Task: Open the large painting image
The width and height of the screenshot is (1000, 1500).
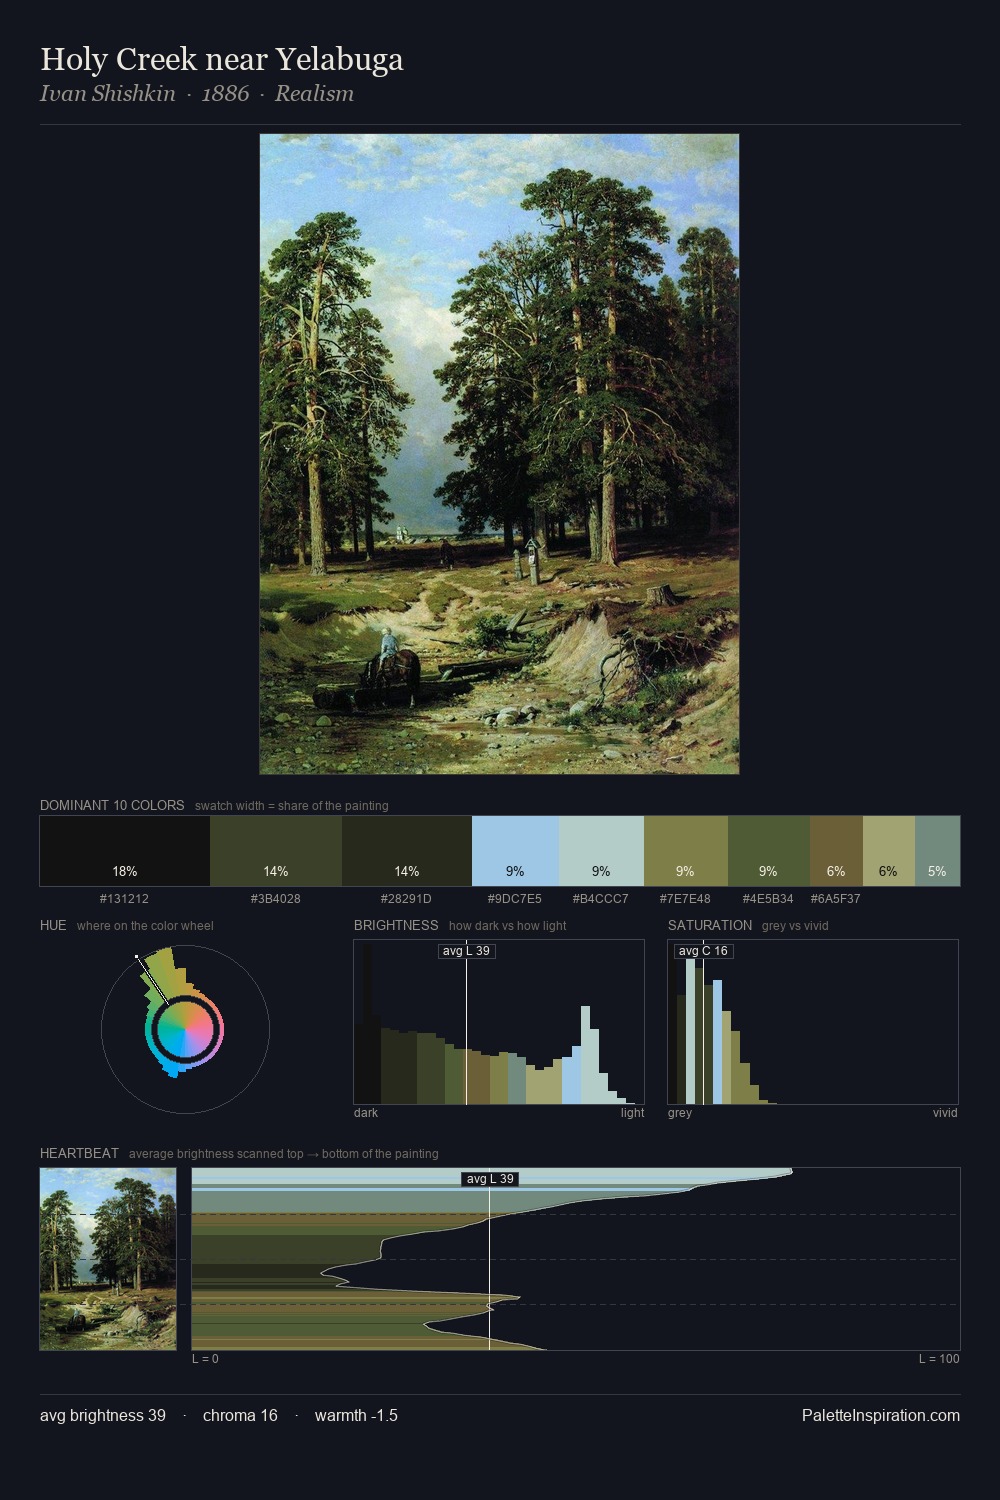Action: pyautogui.click(x=499, y=454)
